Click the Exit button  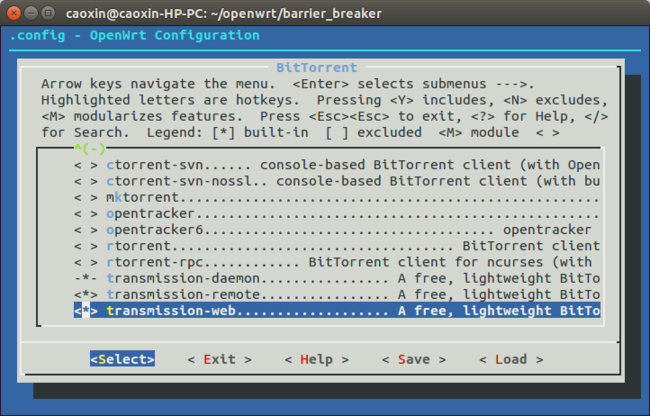point(219,359)
